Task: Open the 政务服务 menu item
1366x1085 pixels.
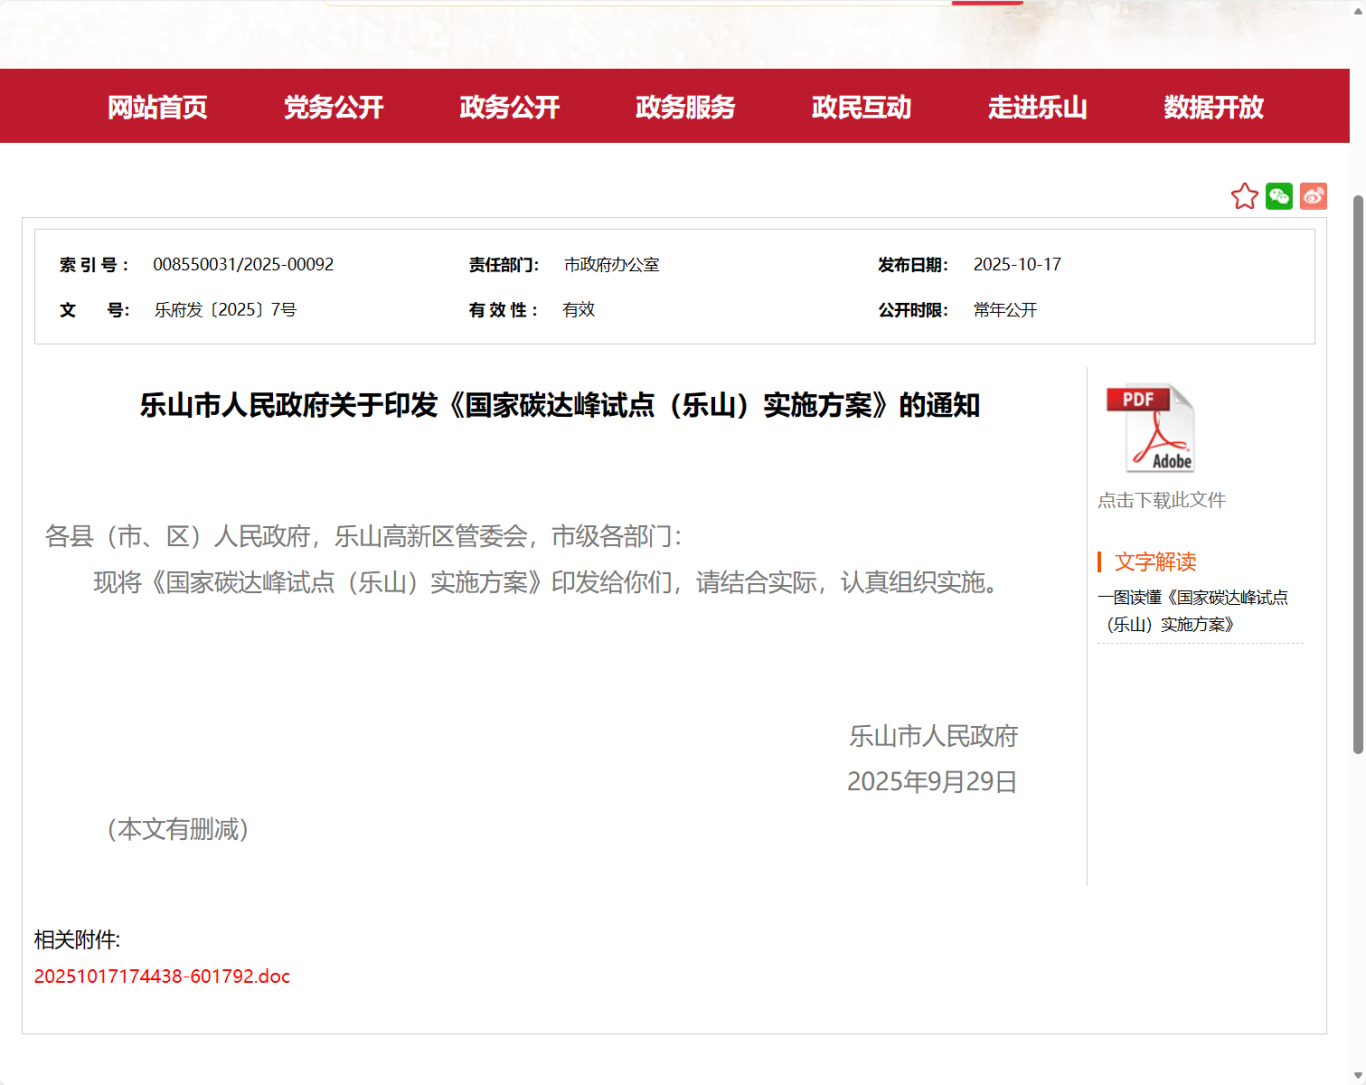Action: click(684, 107)
